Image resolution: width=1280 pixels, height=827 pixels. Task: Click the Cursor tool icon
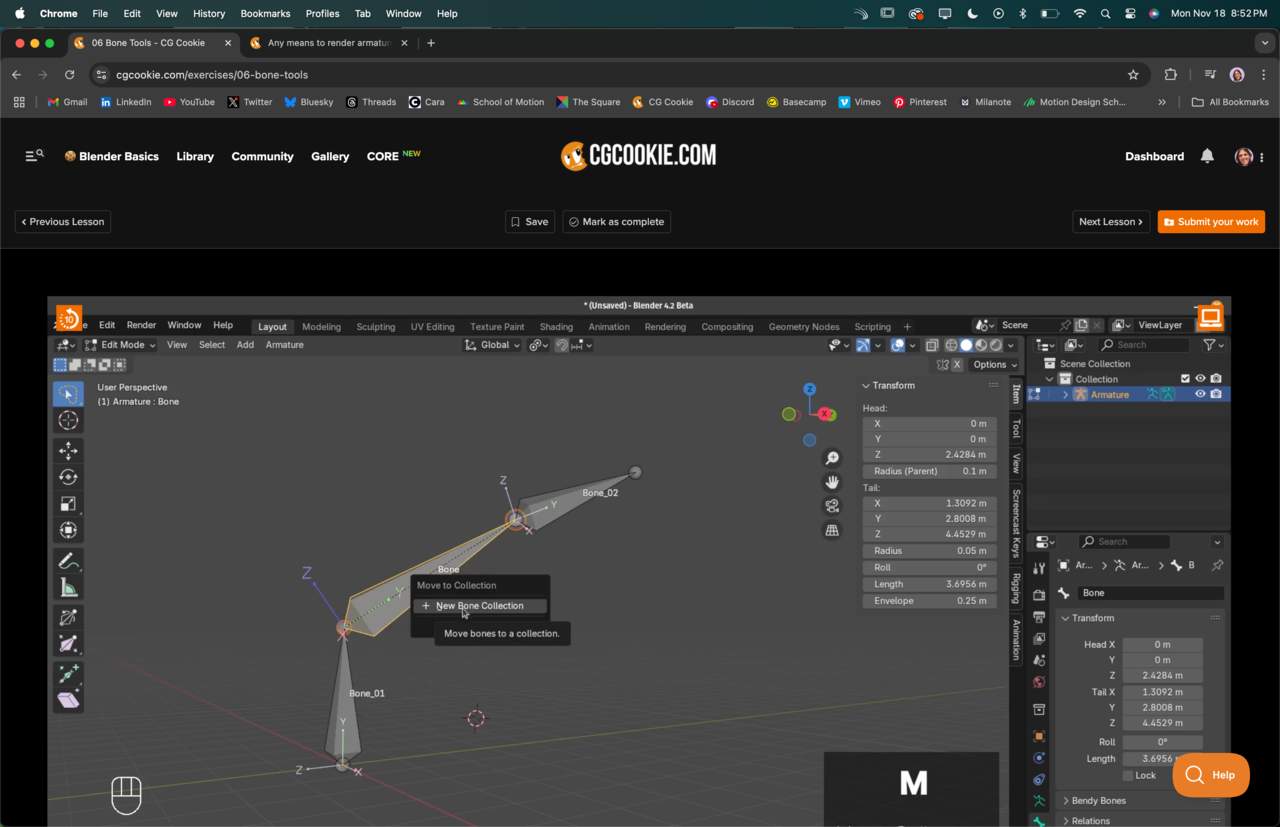click(x=68, y=421)
